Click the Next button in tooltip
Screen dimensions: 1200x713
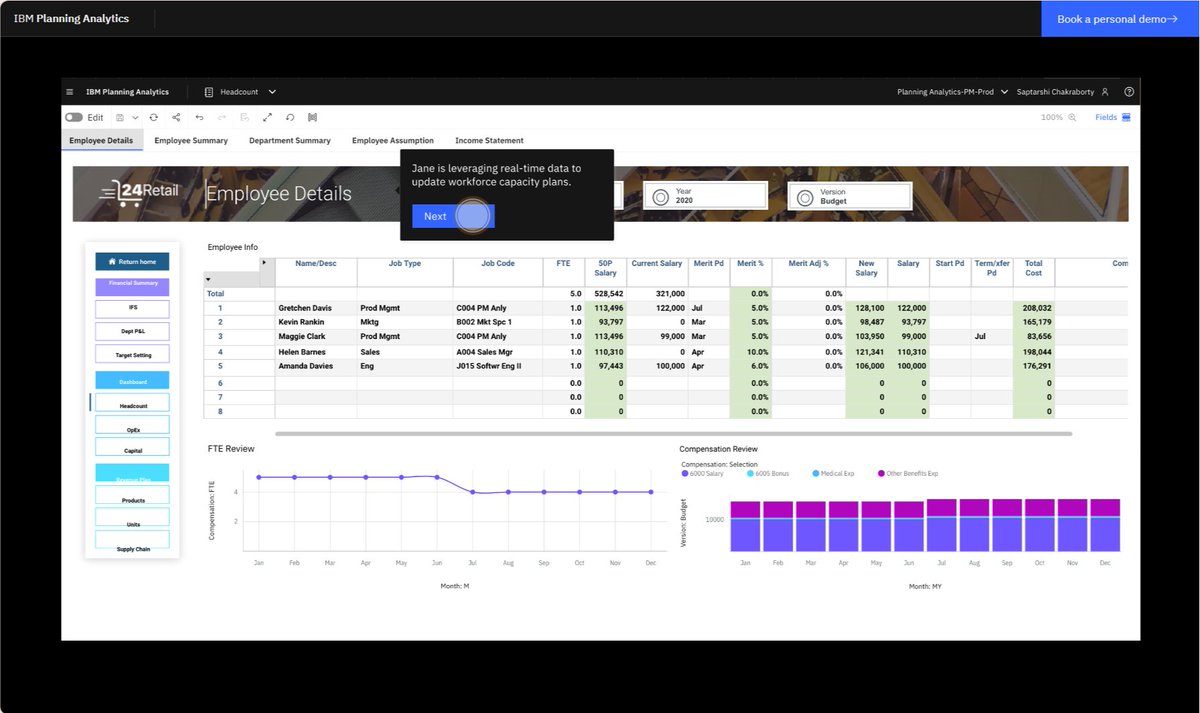[x=453, y=216]
